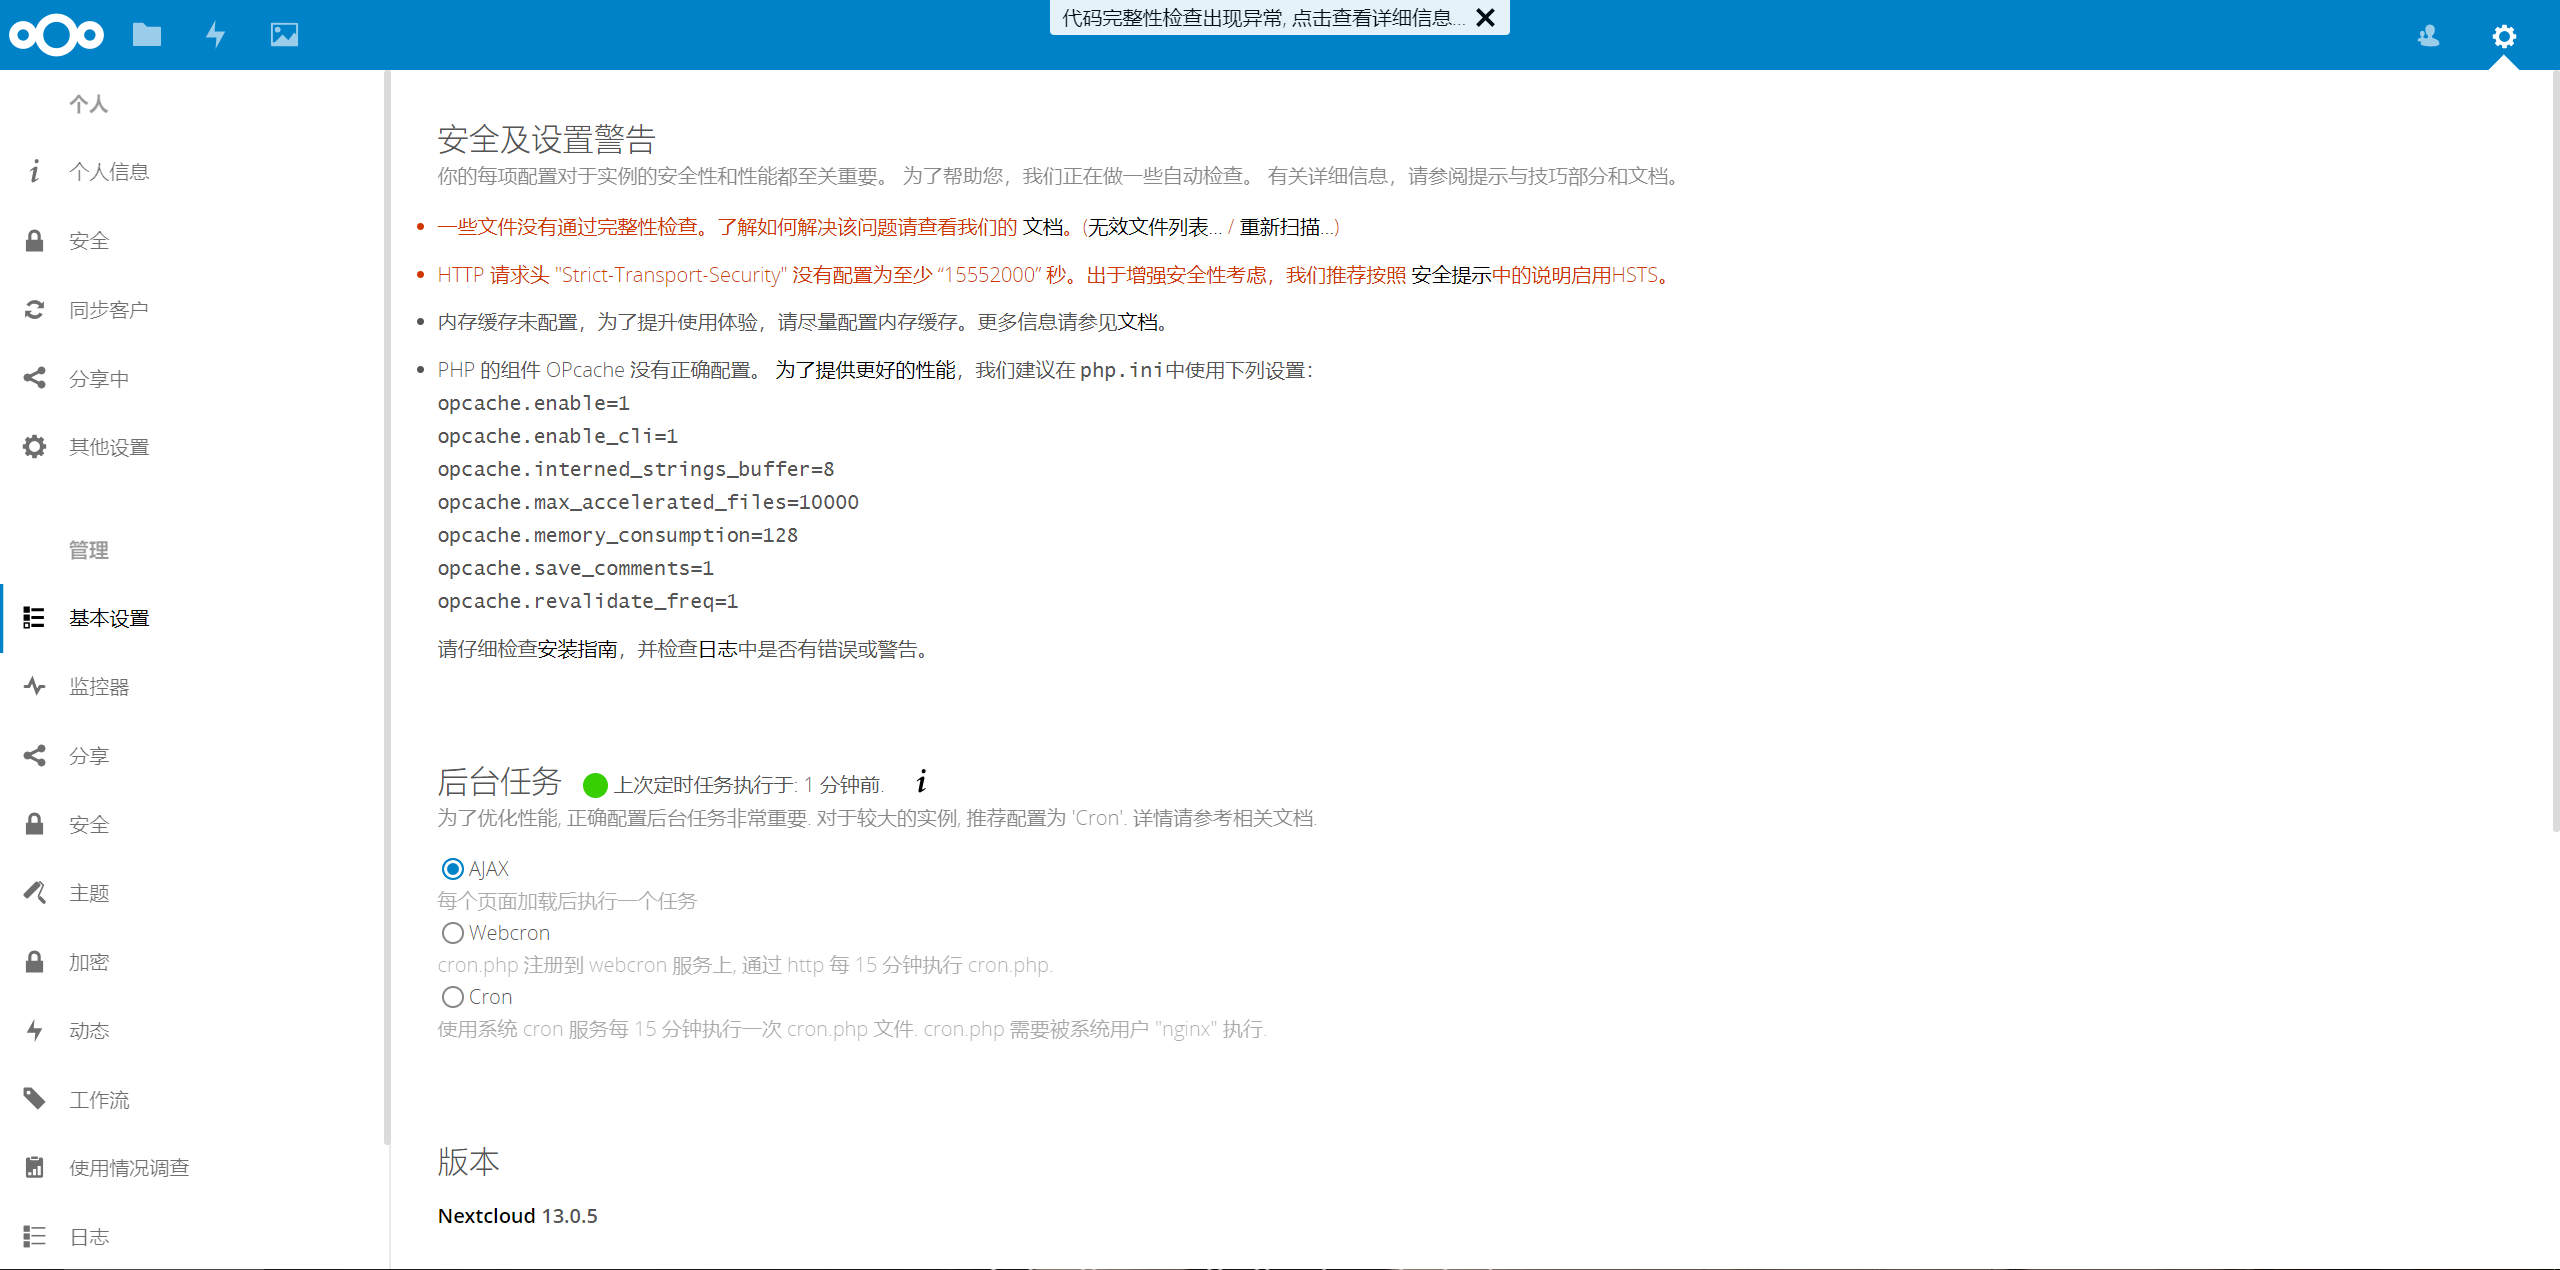Select the Cron radio button

(x=453, y=997)
